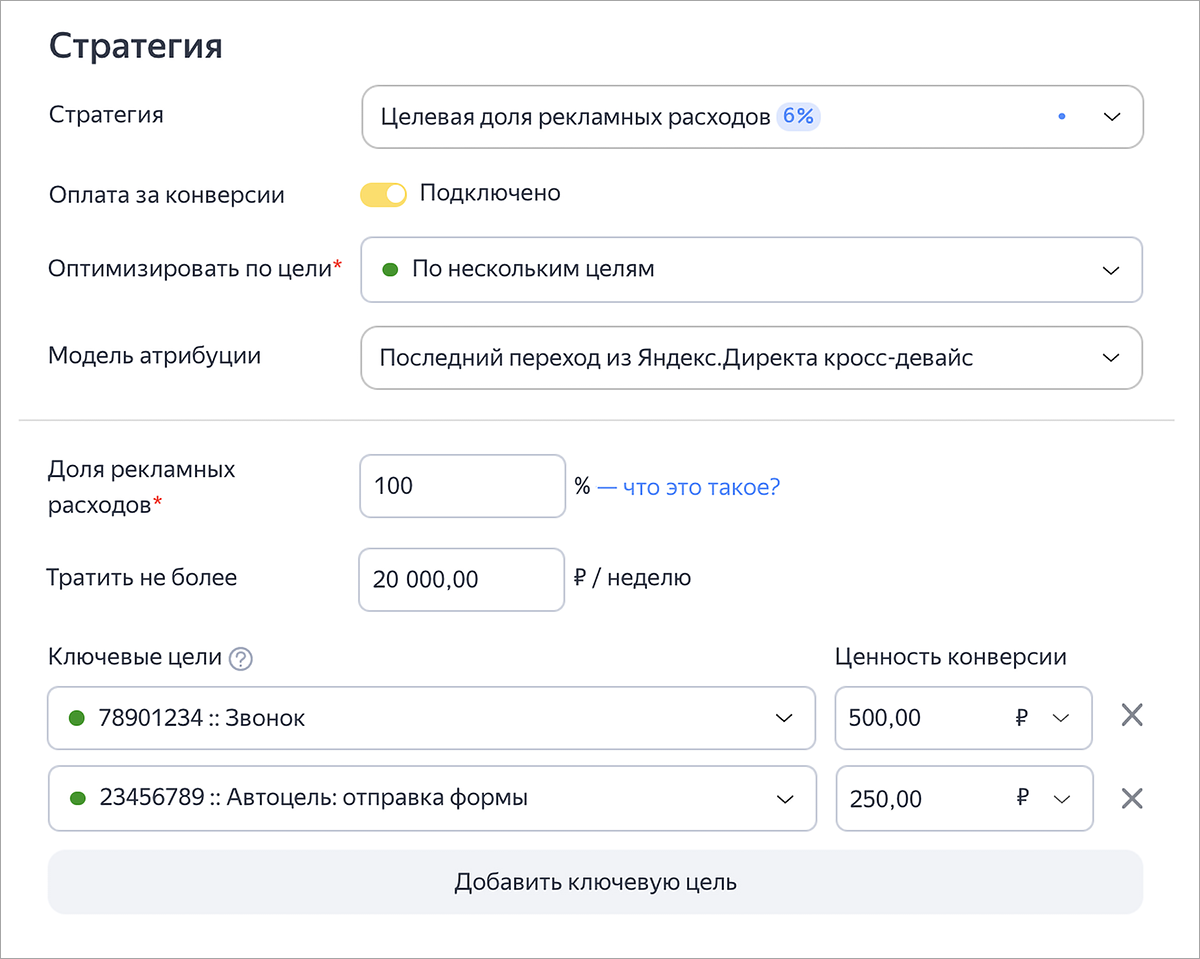This screenshot has width=1200, height=959.
Task: Click the 6% badge in strategy field
Action: (798, 117)
